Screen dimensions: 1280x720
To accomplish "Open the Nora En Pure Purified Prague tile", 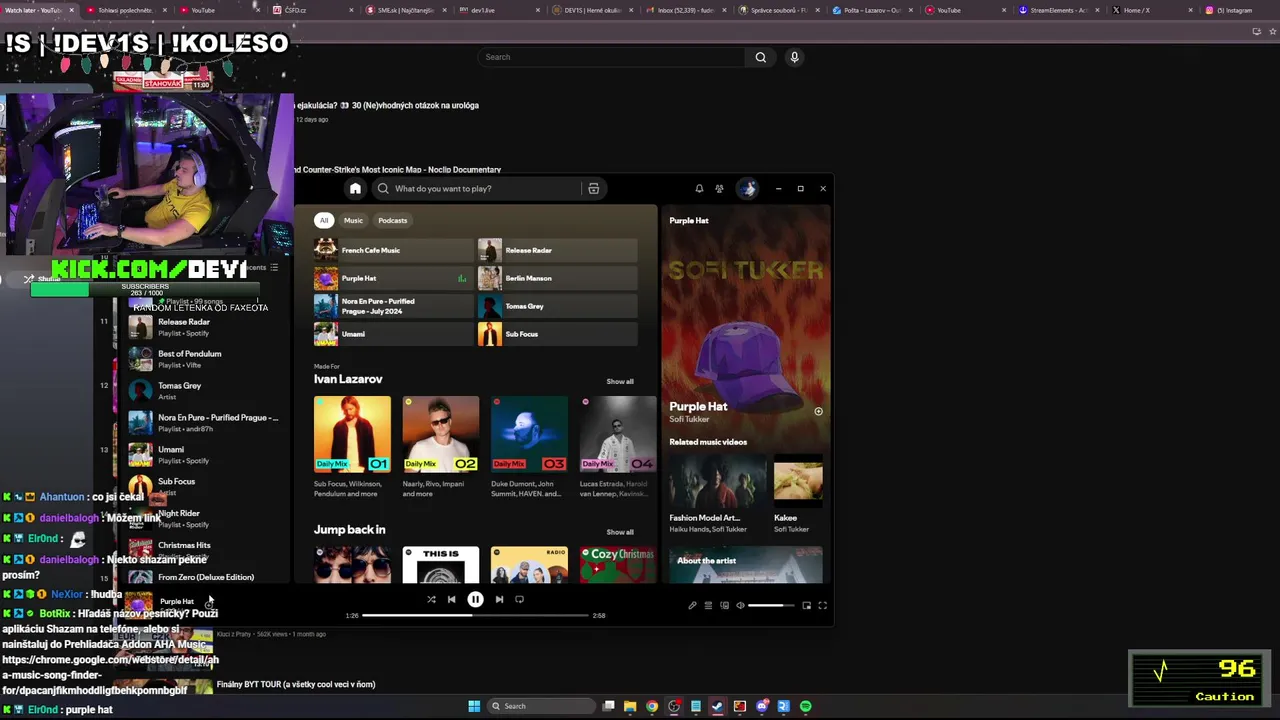I will point(393,306).
